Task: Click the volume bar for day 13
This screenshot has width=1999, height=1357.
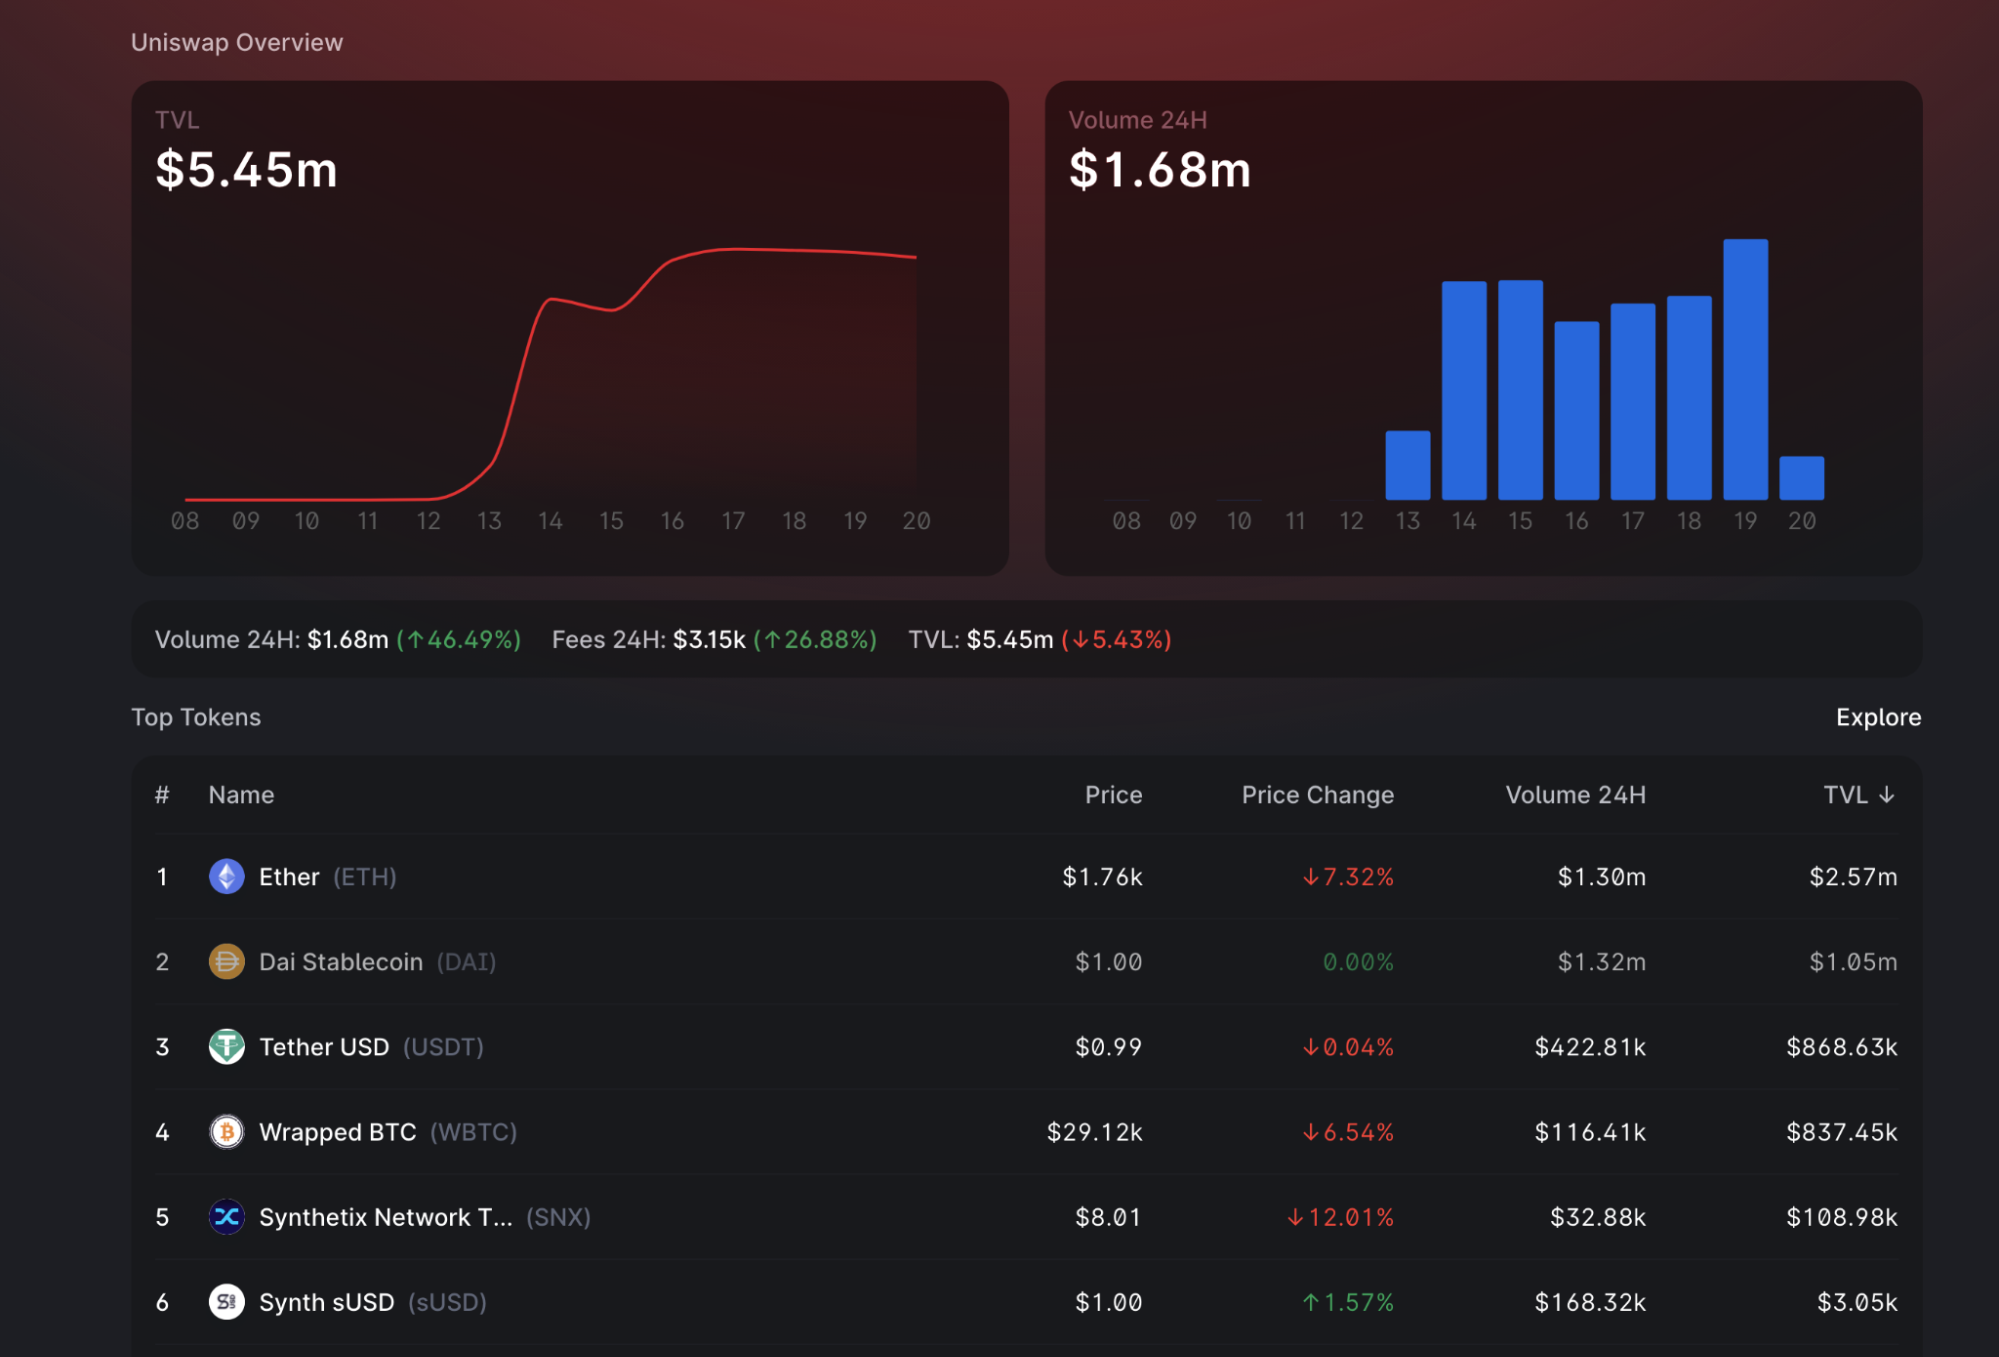Action: tap(1407, 465)
